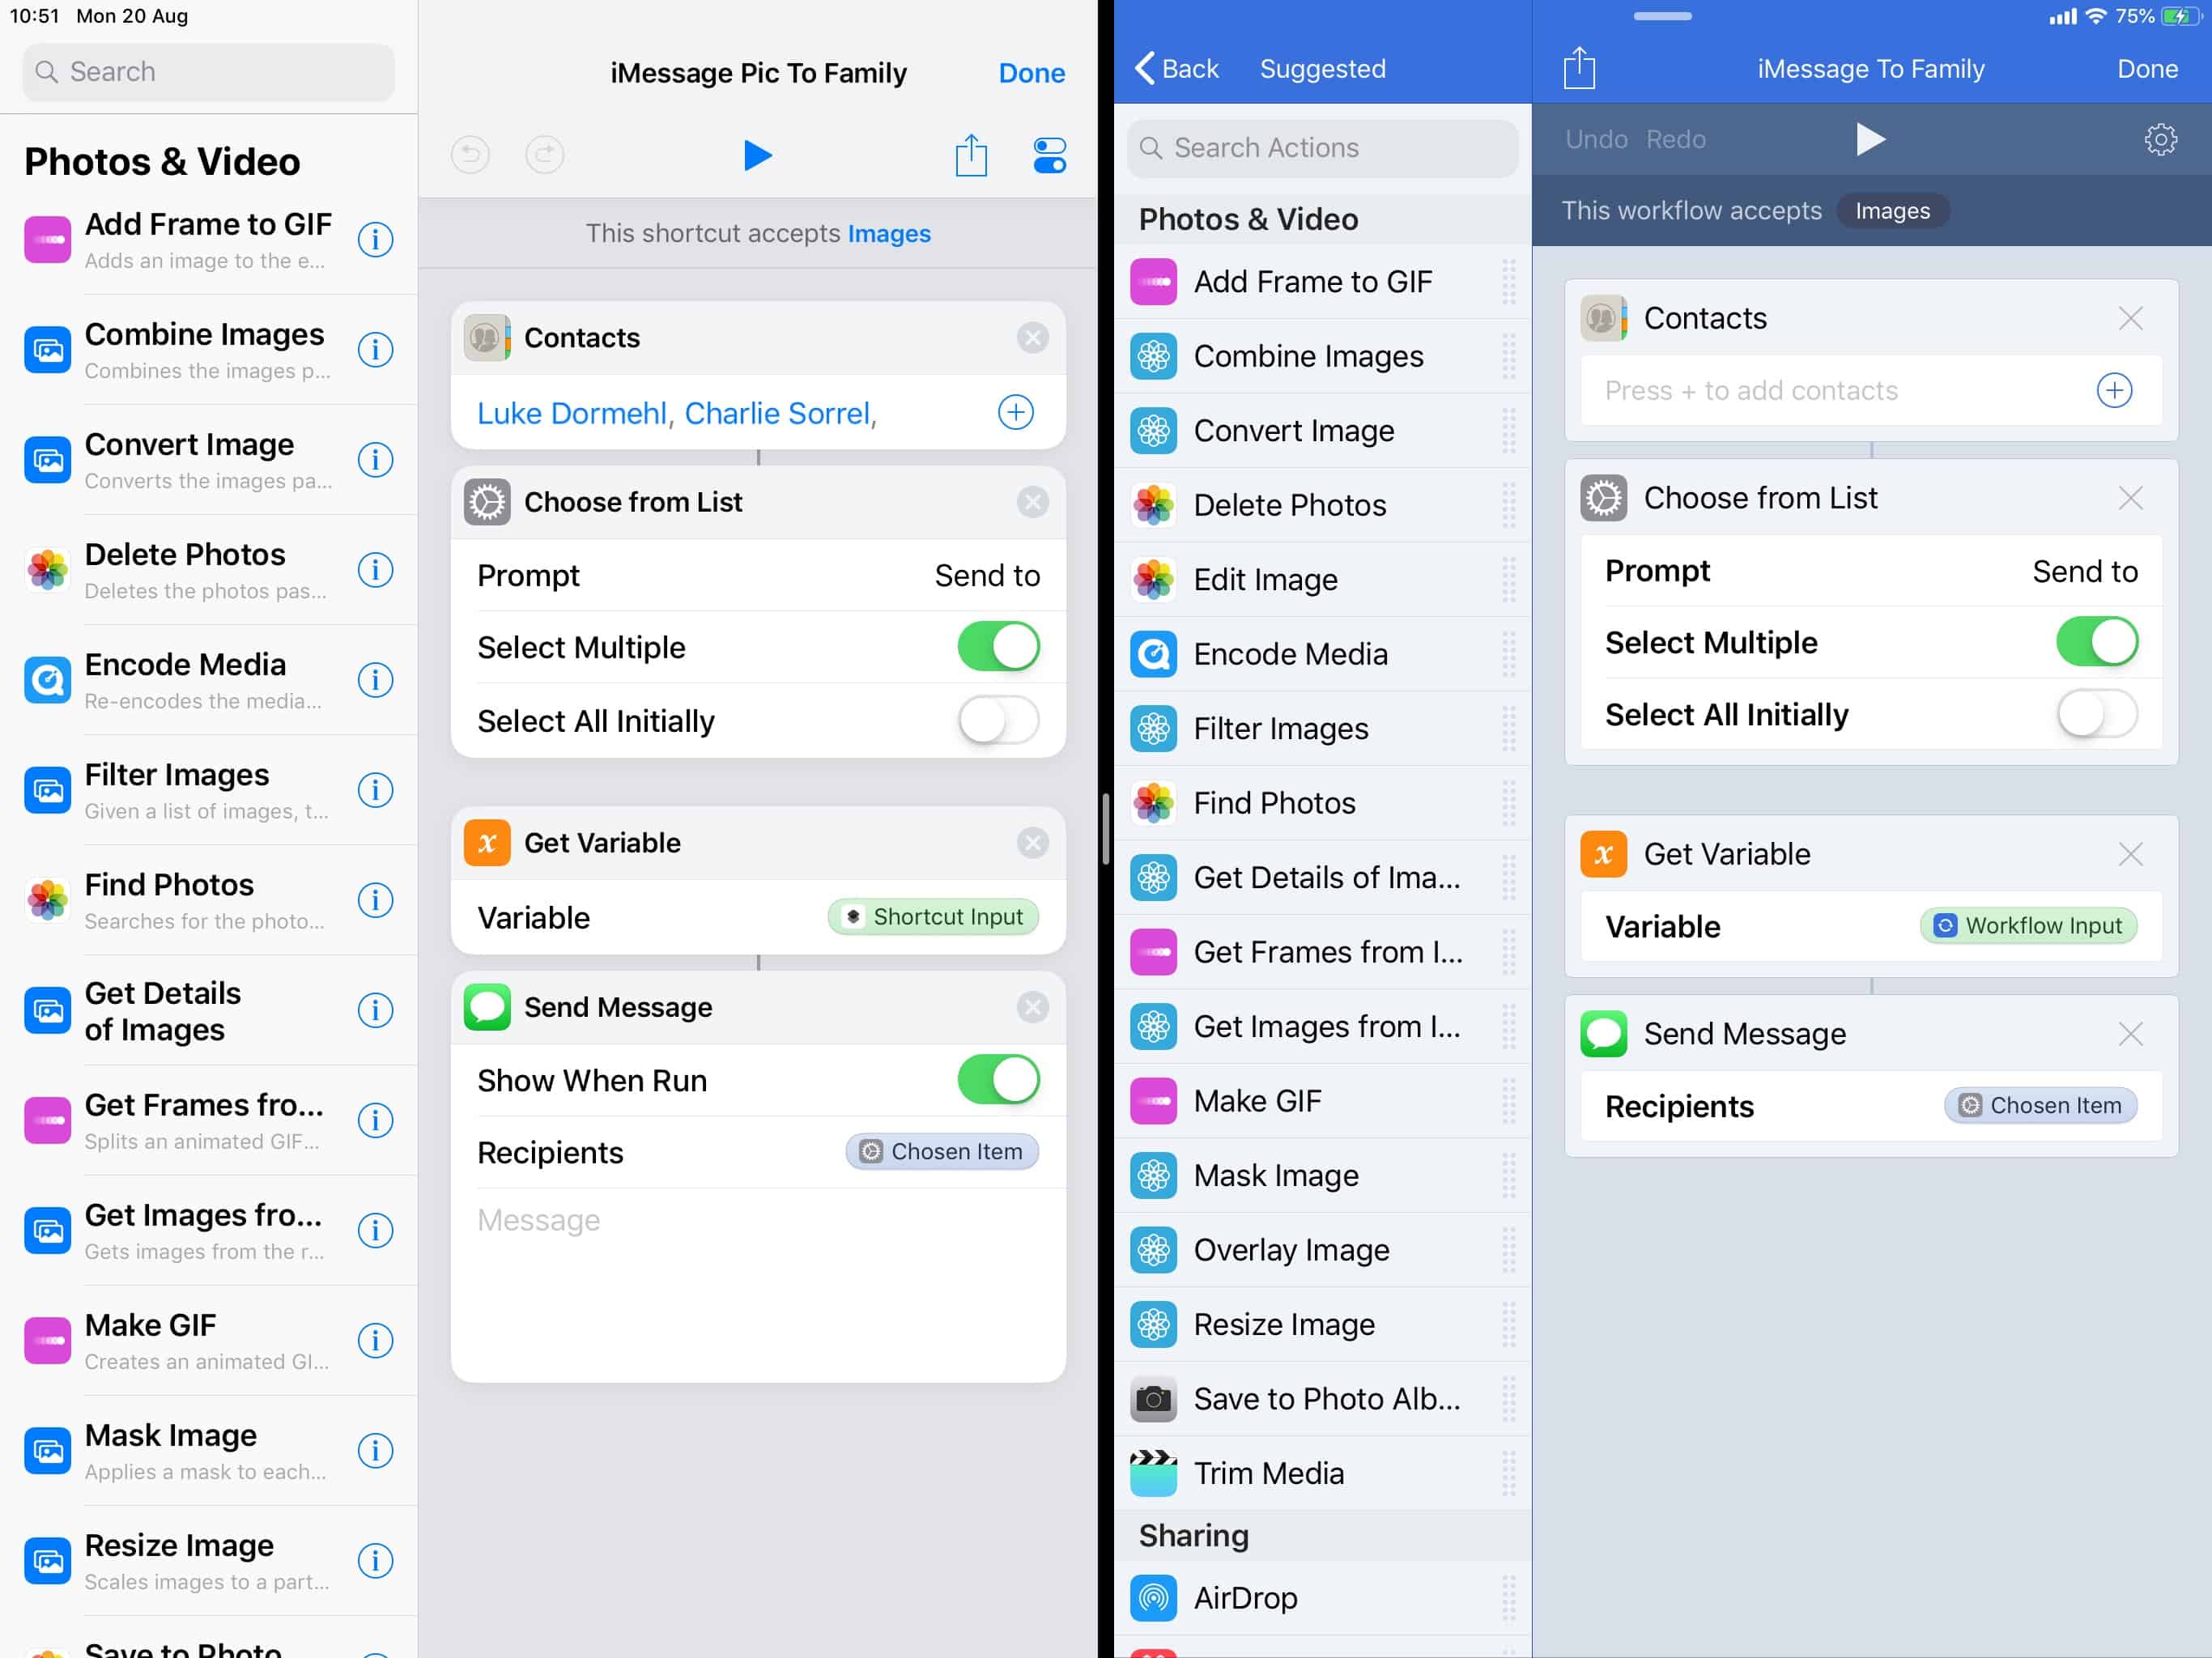
Task: Remove Get Variable action in Shortcuts
Action: pyautogui.click(x=1032, y=843)
